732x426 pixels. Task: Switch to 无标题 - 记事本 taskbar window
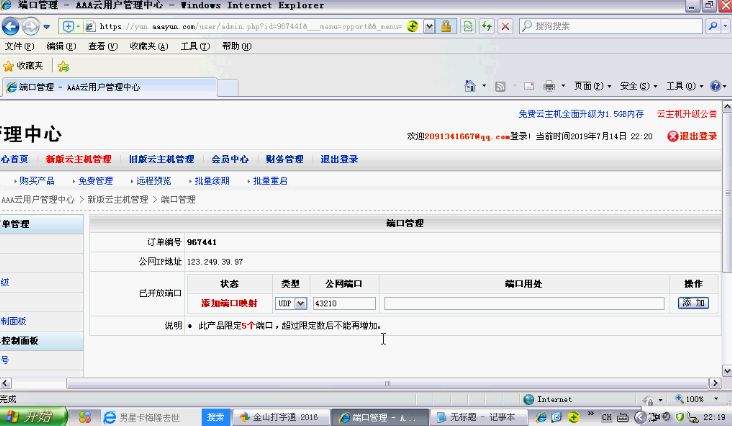477,417
